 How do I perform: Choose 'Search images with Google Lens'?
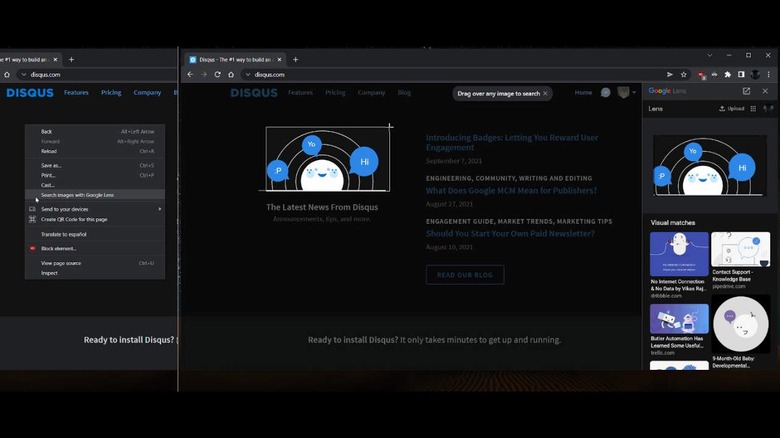coord(95,195)
